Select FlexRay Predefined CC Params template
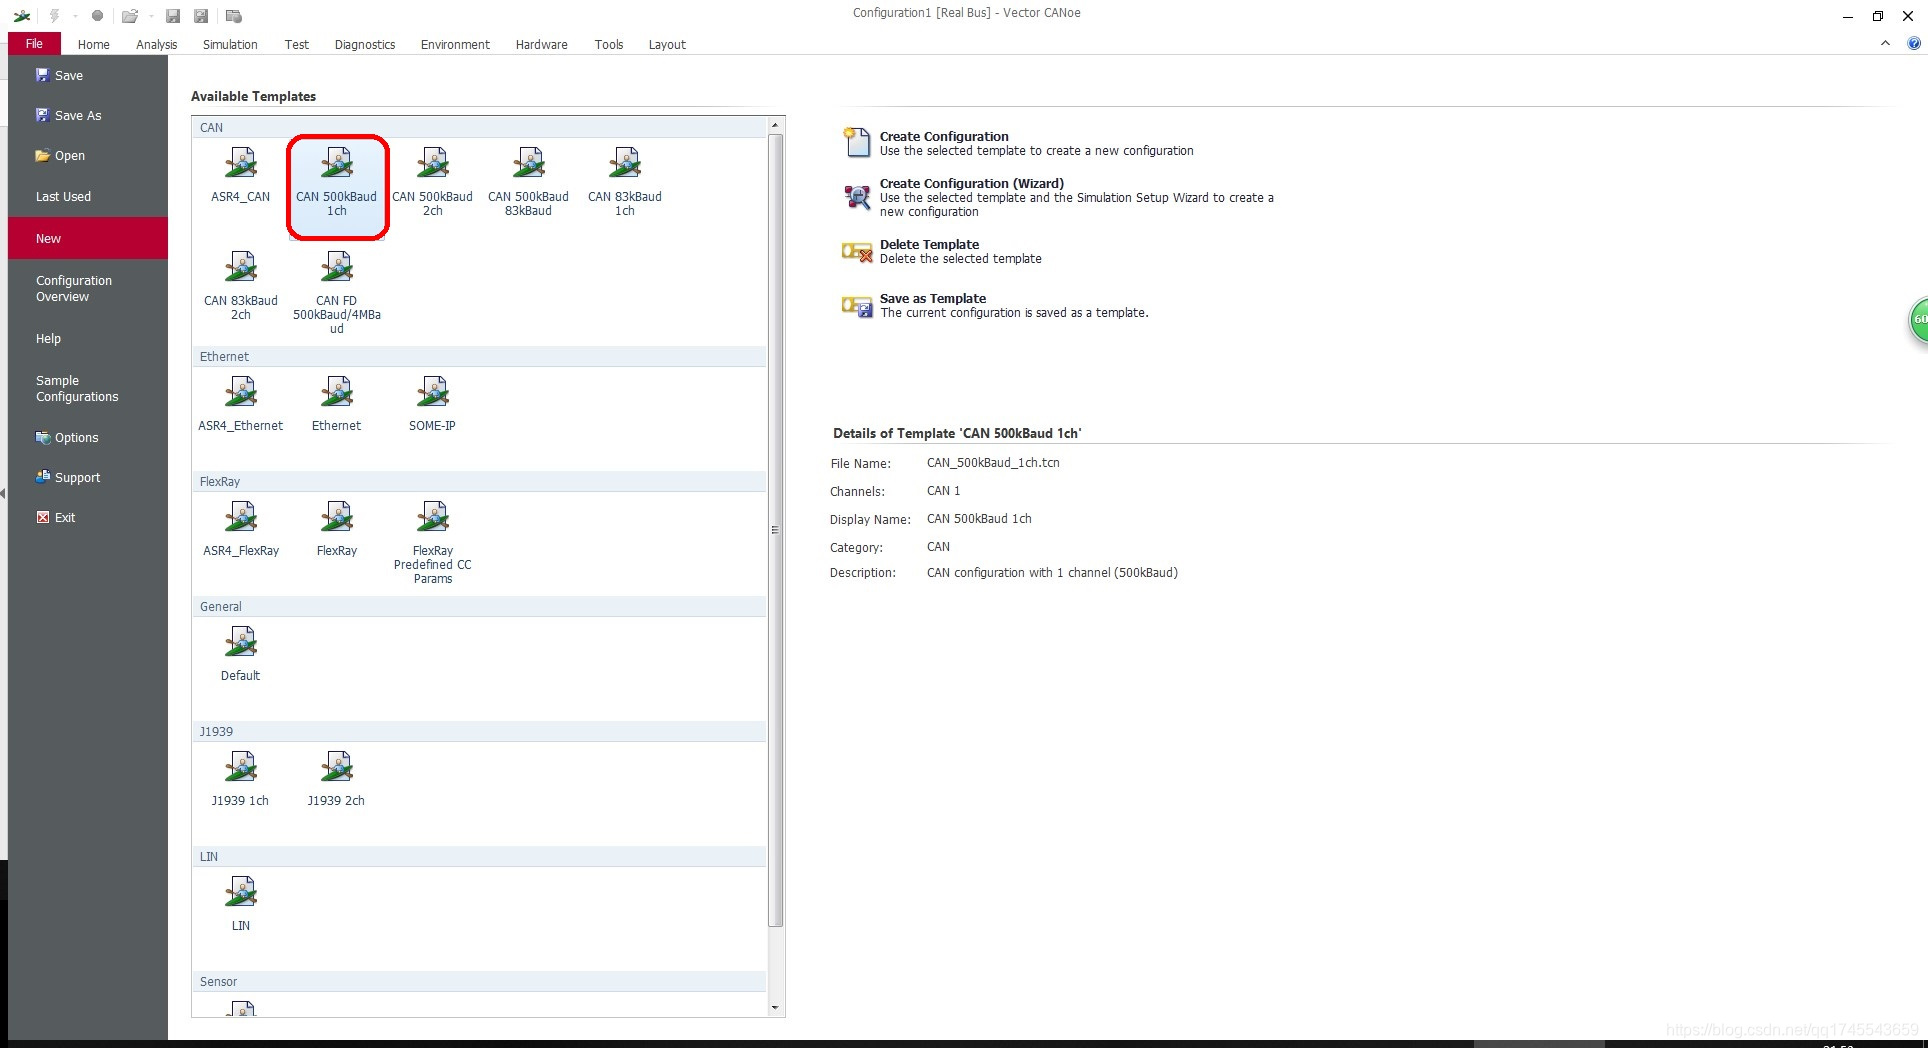 [433, 543]
